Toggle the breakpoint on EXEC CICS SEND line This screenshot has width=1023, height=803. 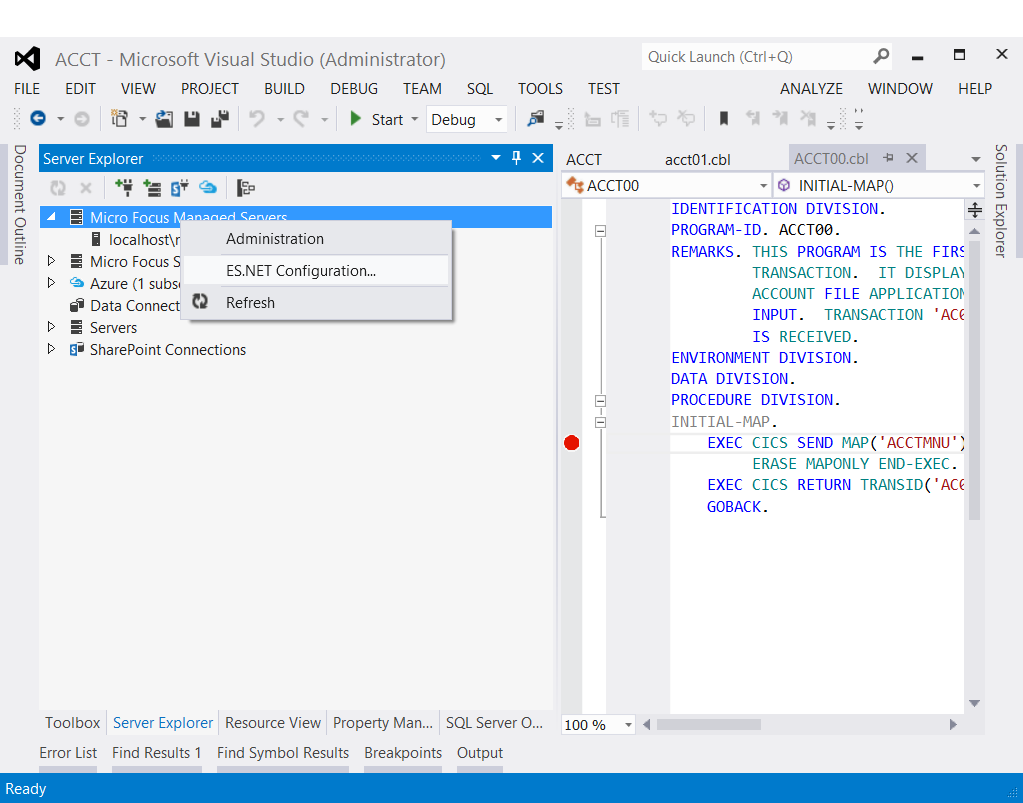coord(572,443)
